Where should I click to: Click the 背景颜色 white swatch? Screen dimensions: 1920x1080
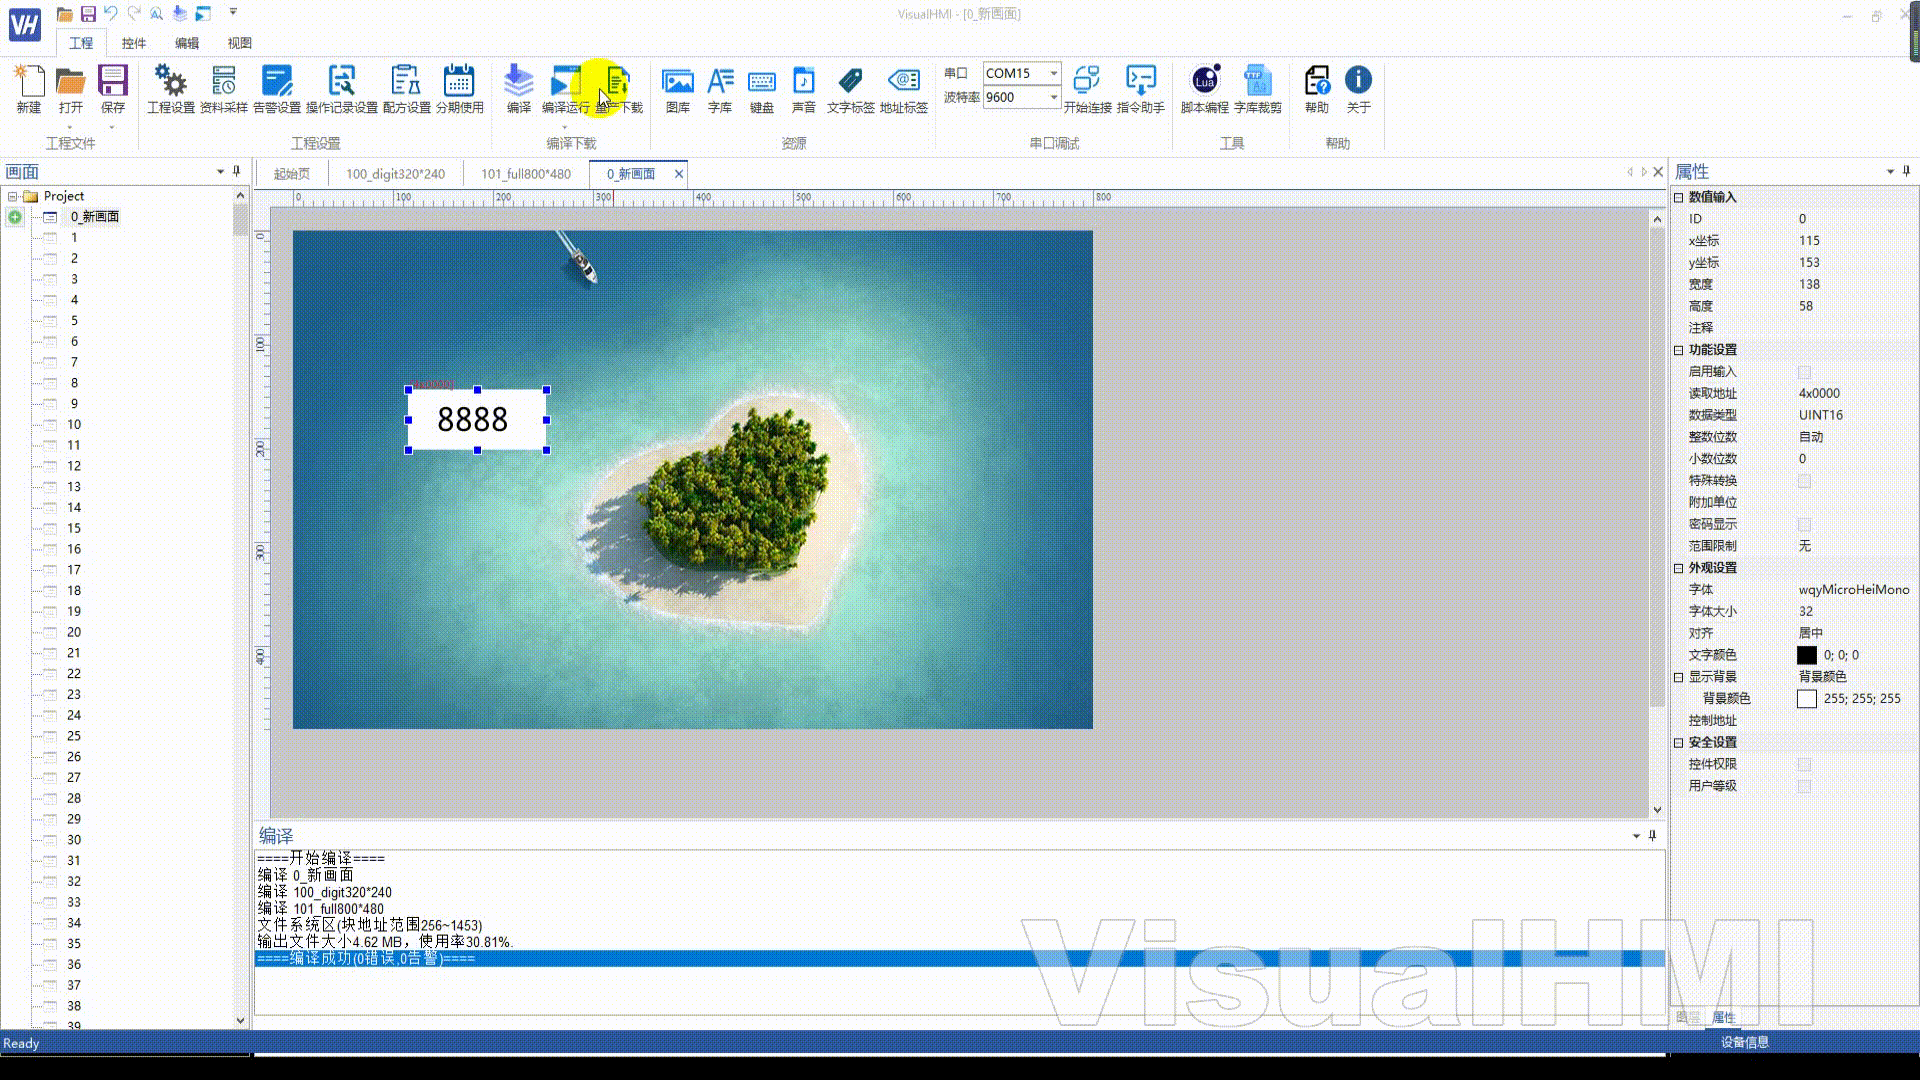tap(1807, 699)
